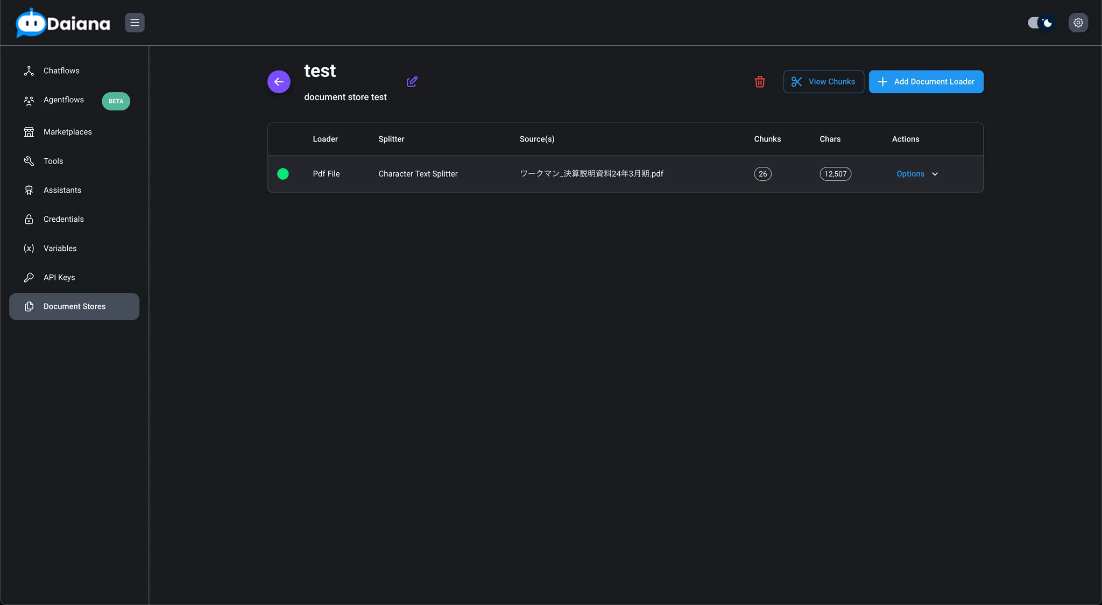Click Add Document Loader button
The width and height of the screenshot is (1102, 605).
click(926, 82)
